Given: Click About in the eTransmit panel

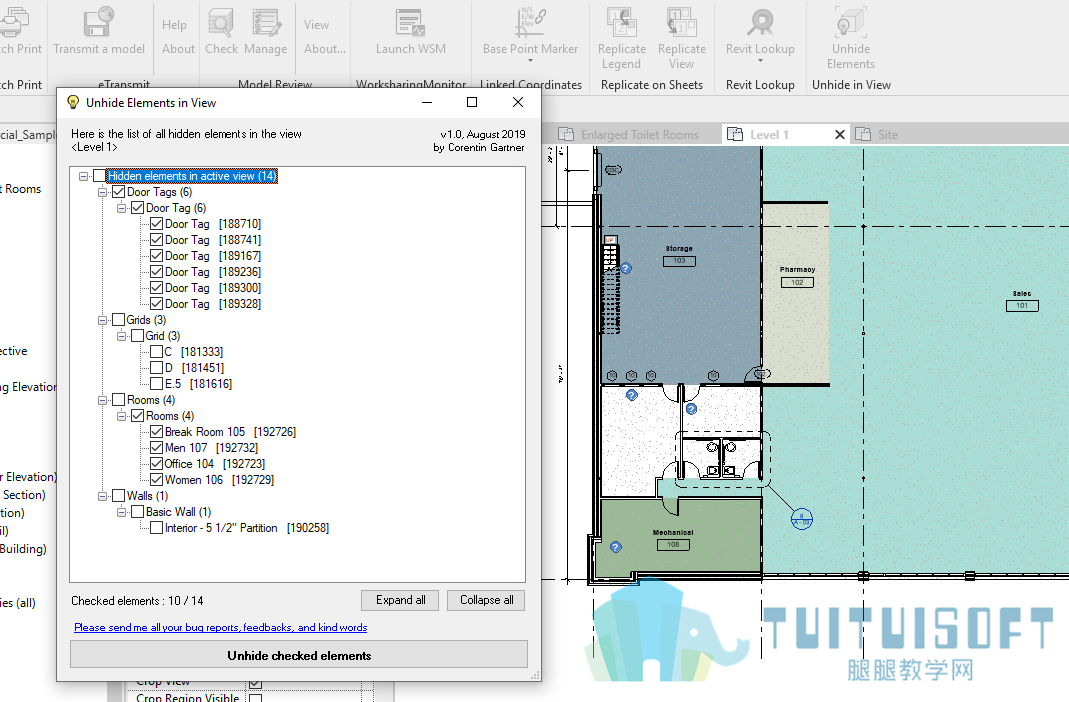Looking at the screenshot, I should point(179,49).
